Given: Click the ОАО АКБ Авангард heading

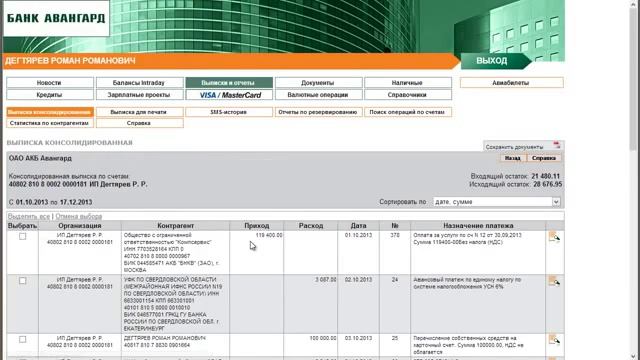Looking at the screenshot, I should pyautogui.click(x=40, y=158).
